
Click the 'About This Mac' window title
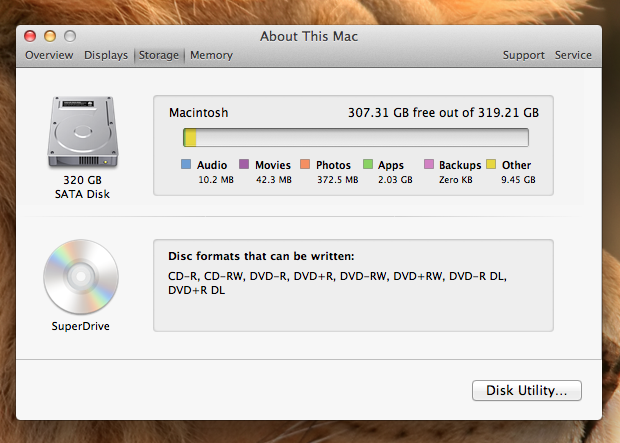tap(309, 36)
